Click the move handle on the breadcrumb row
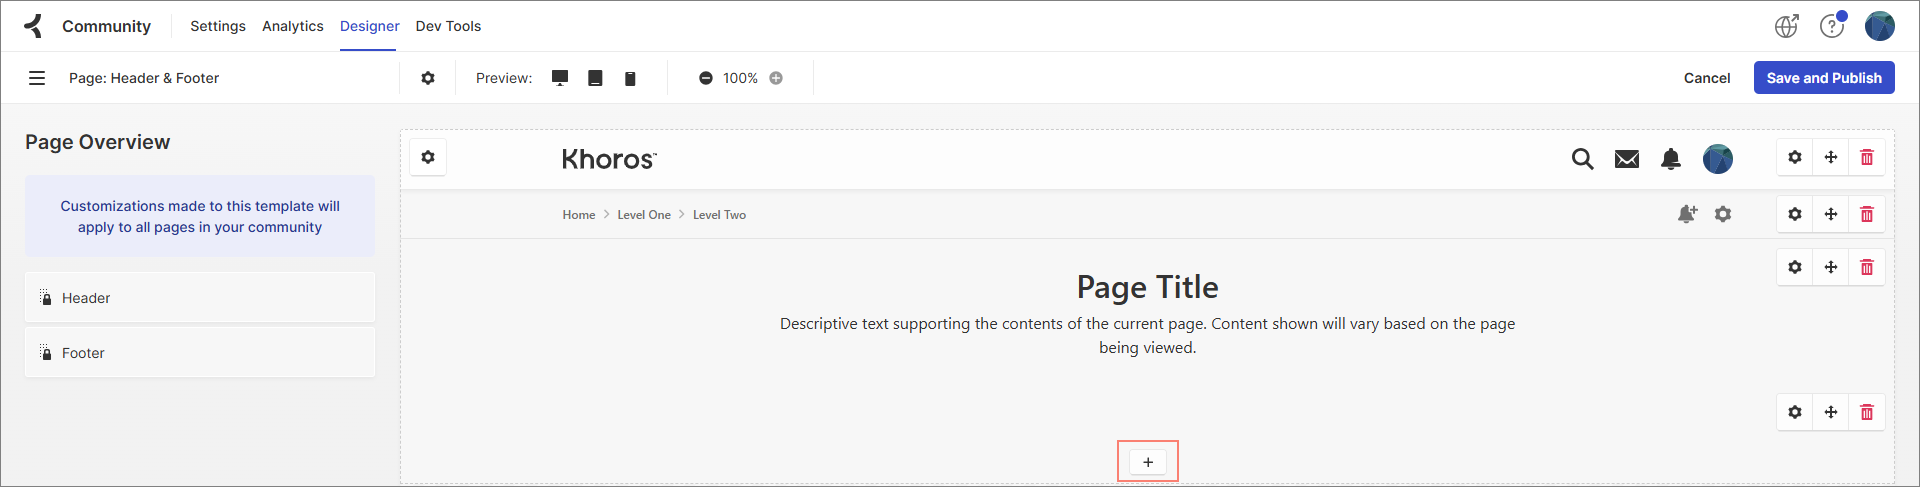1920x487 pixels. click(1830, 214)
